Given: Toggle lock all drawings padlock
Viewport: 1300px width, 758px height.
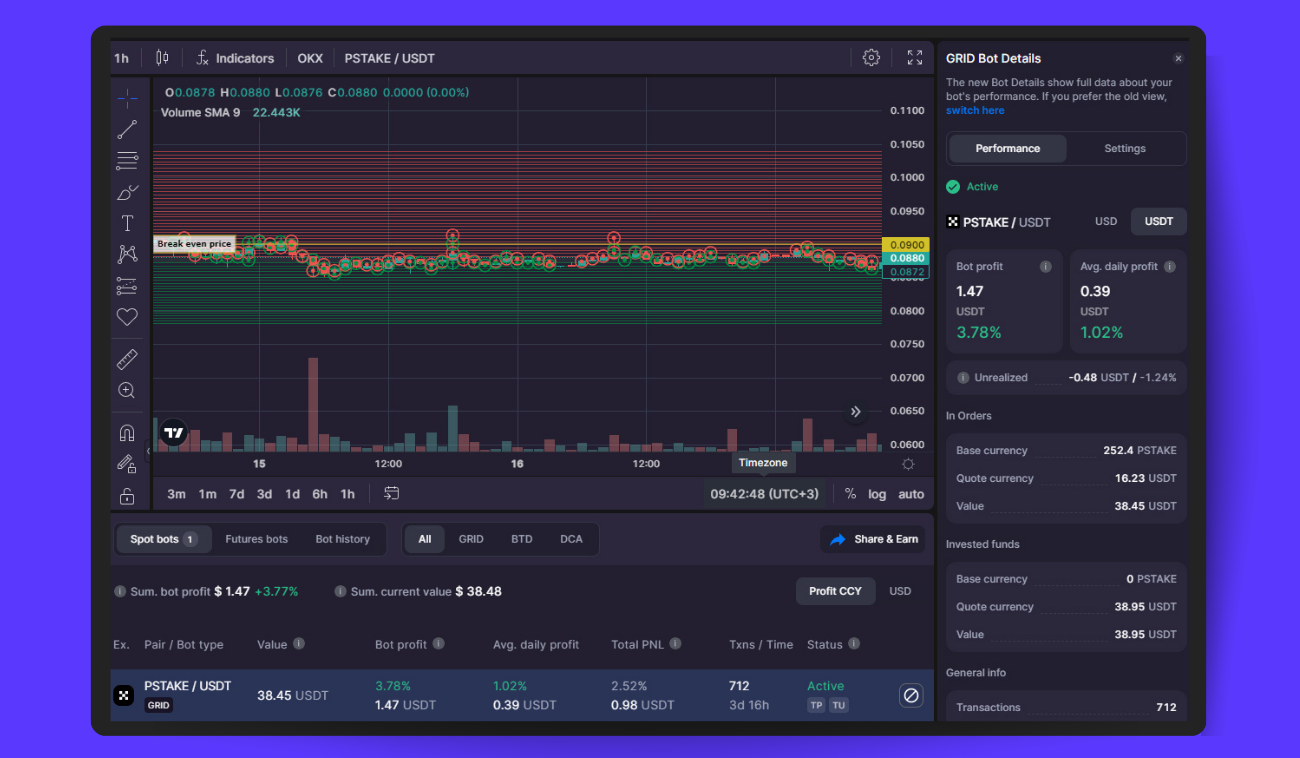Looking at the screenshot, I should tap(127, 496).
